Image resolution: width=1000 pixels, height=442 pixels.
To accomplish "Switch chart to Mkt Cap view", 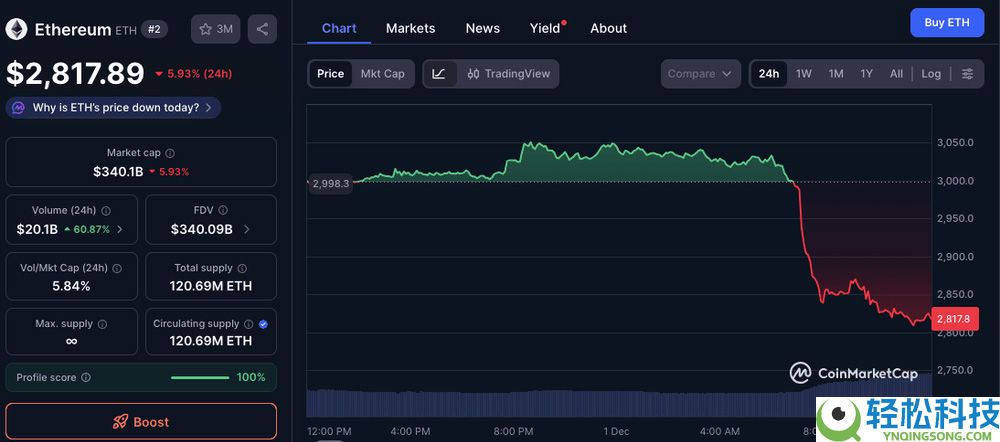I will pos(383,74).
